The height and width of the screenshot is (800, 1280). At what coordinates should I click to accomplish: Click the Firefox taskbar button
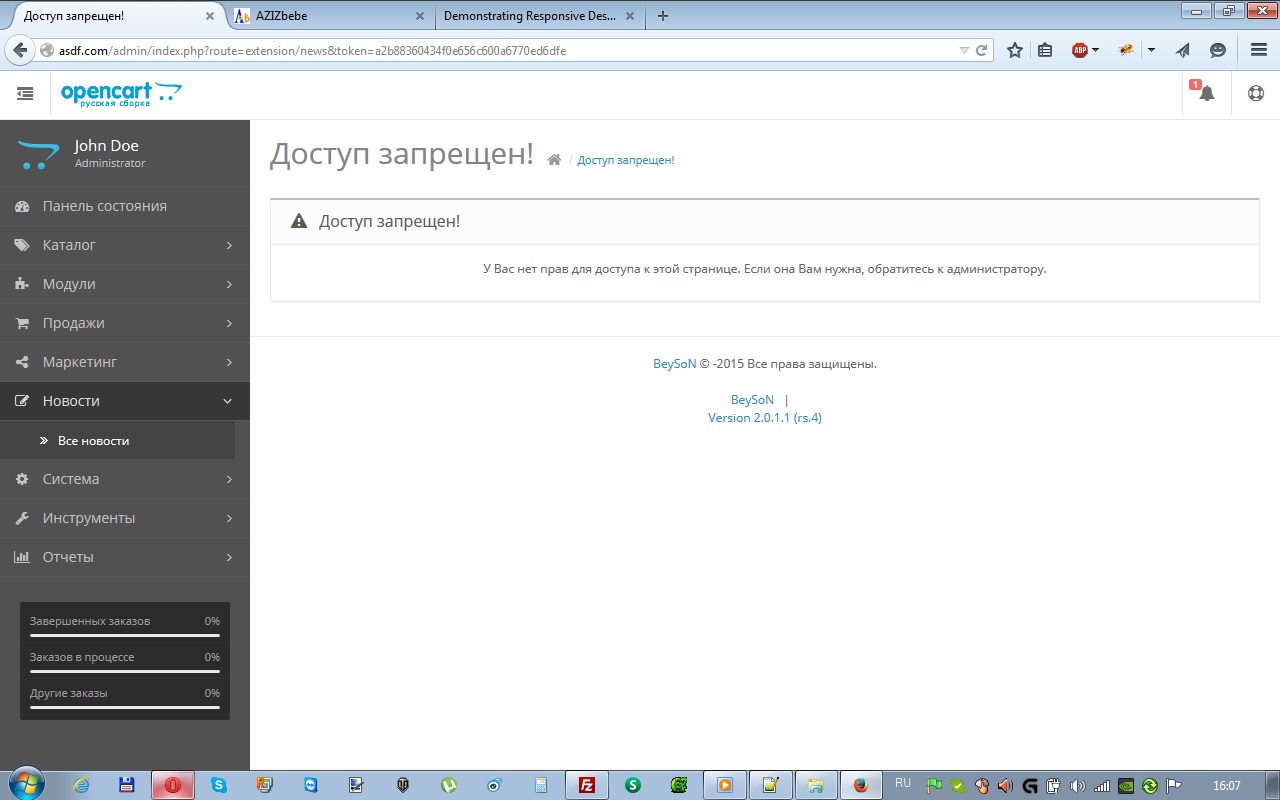(x=861, y=785)
